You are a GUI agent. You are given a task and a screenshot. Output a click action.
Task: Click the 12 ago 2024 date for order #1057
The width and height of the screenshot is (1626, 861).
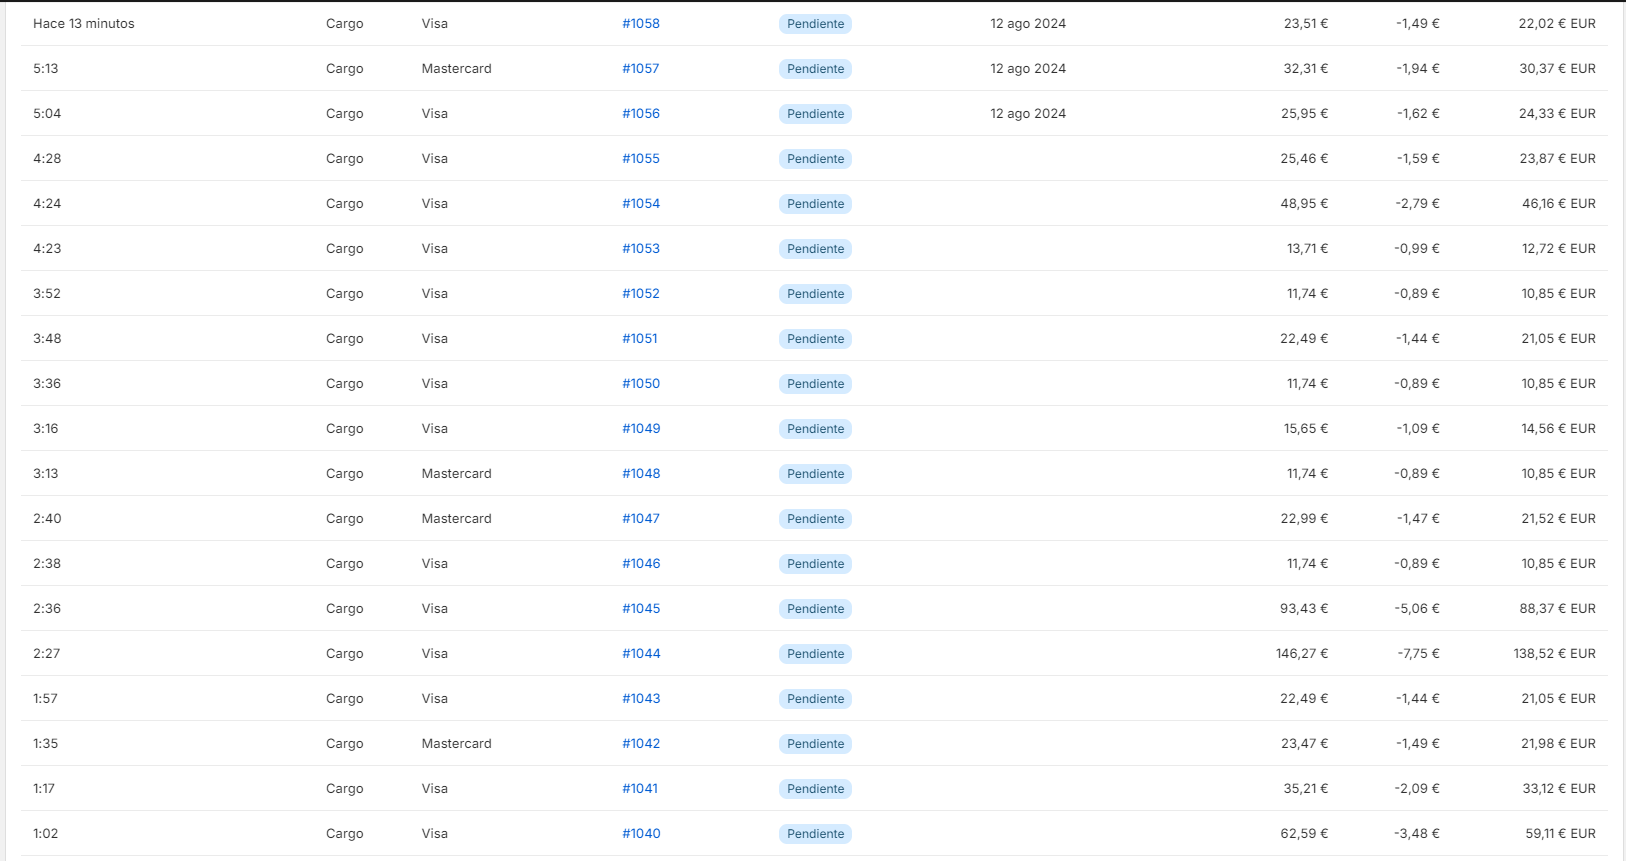(1028, 68)
